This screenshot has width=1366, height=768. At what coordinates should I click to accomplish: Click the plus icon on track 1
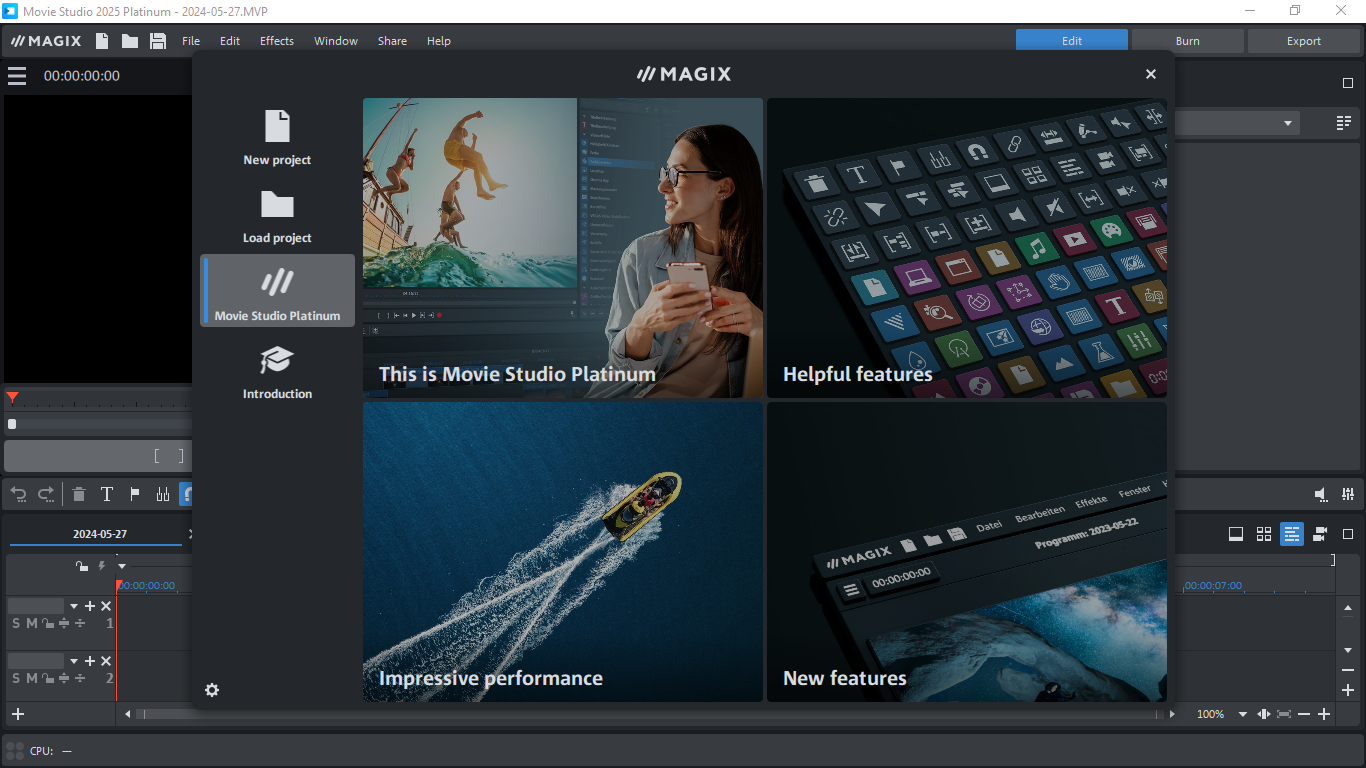pos(90,606)
